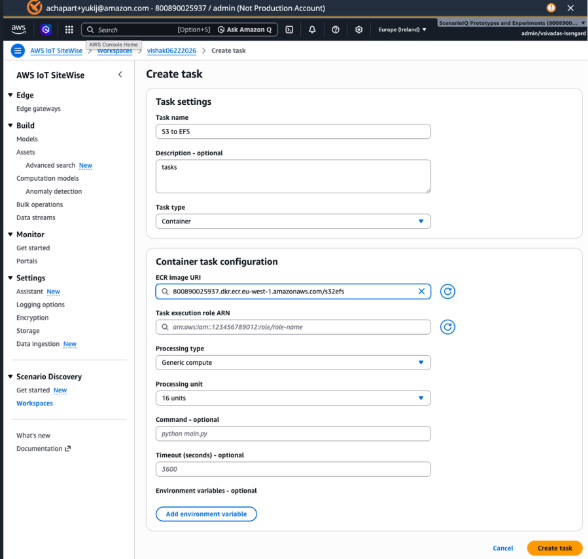The image size is (588, 559).
Task: Open Storage in sidebar
Action: coord(28,331)
